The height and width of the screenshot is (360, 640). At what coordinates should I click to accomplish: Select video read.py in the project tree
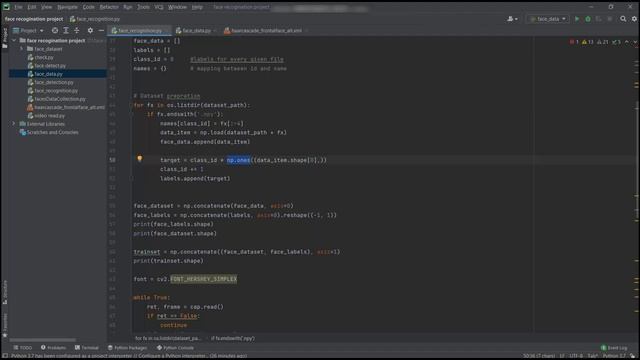(49, 116)
